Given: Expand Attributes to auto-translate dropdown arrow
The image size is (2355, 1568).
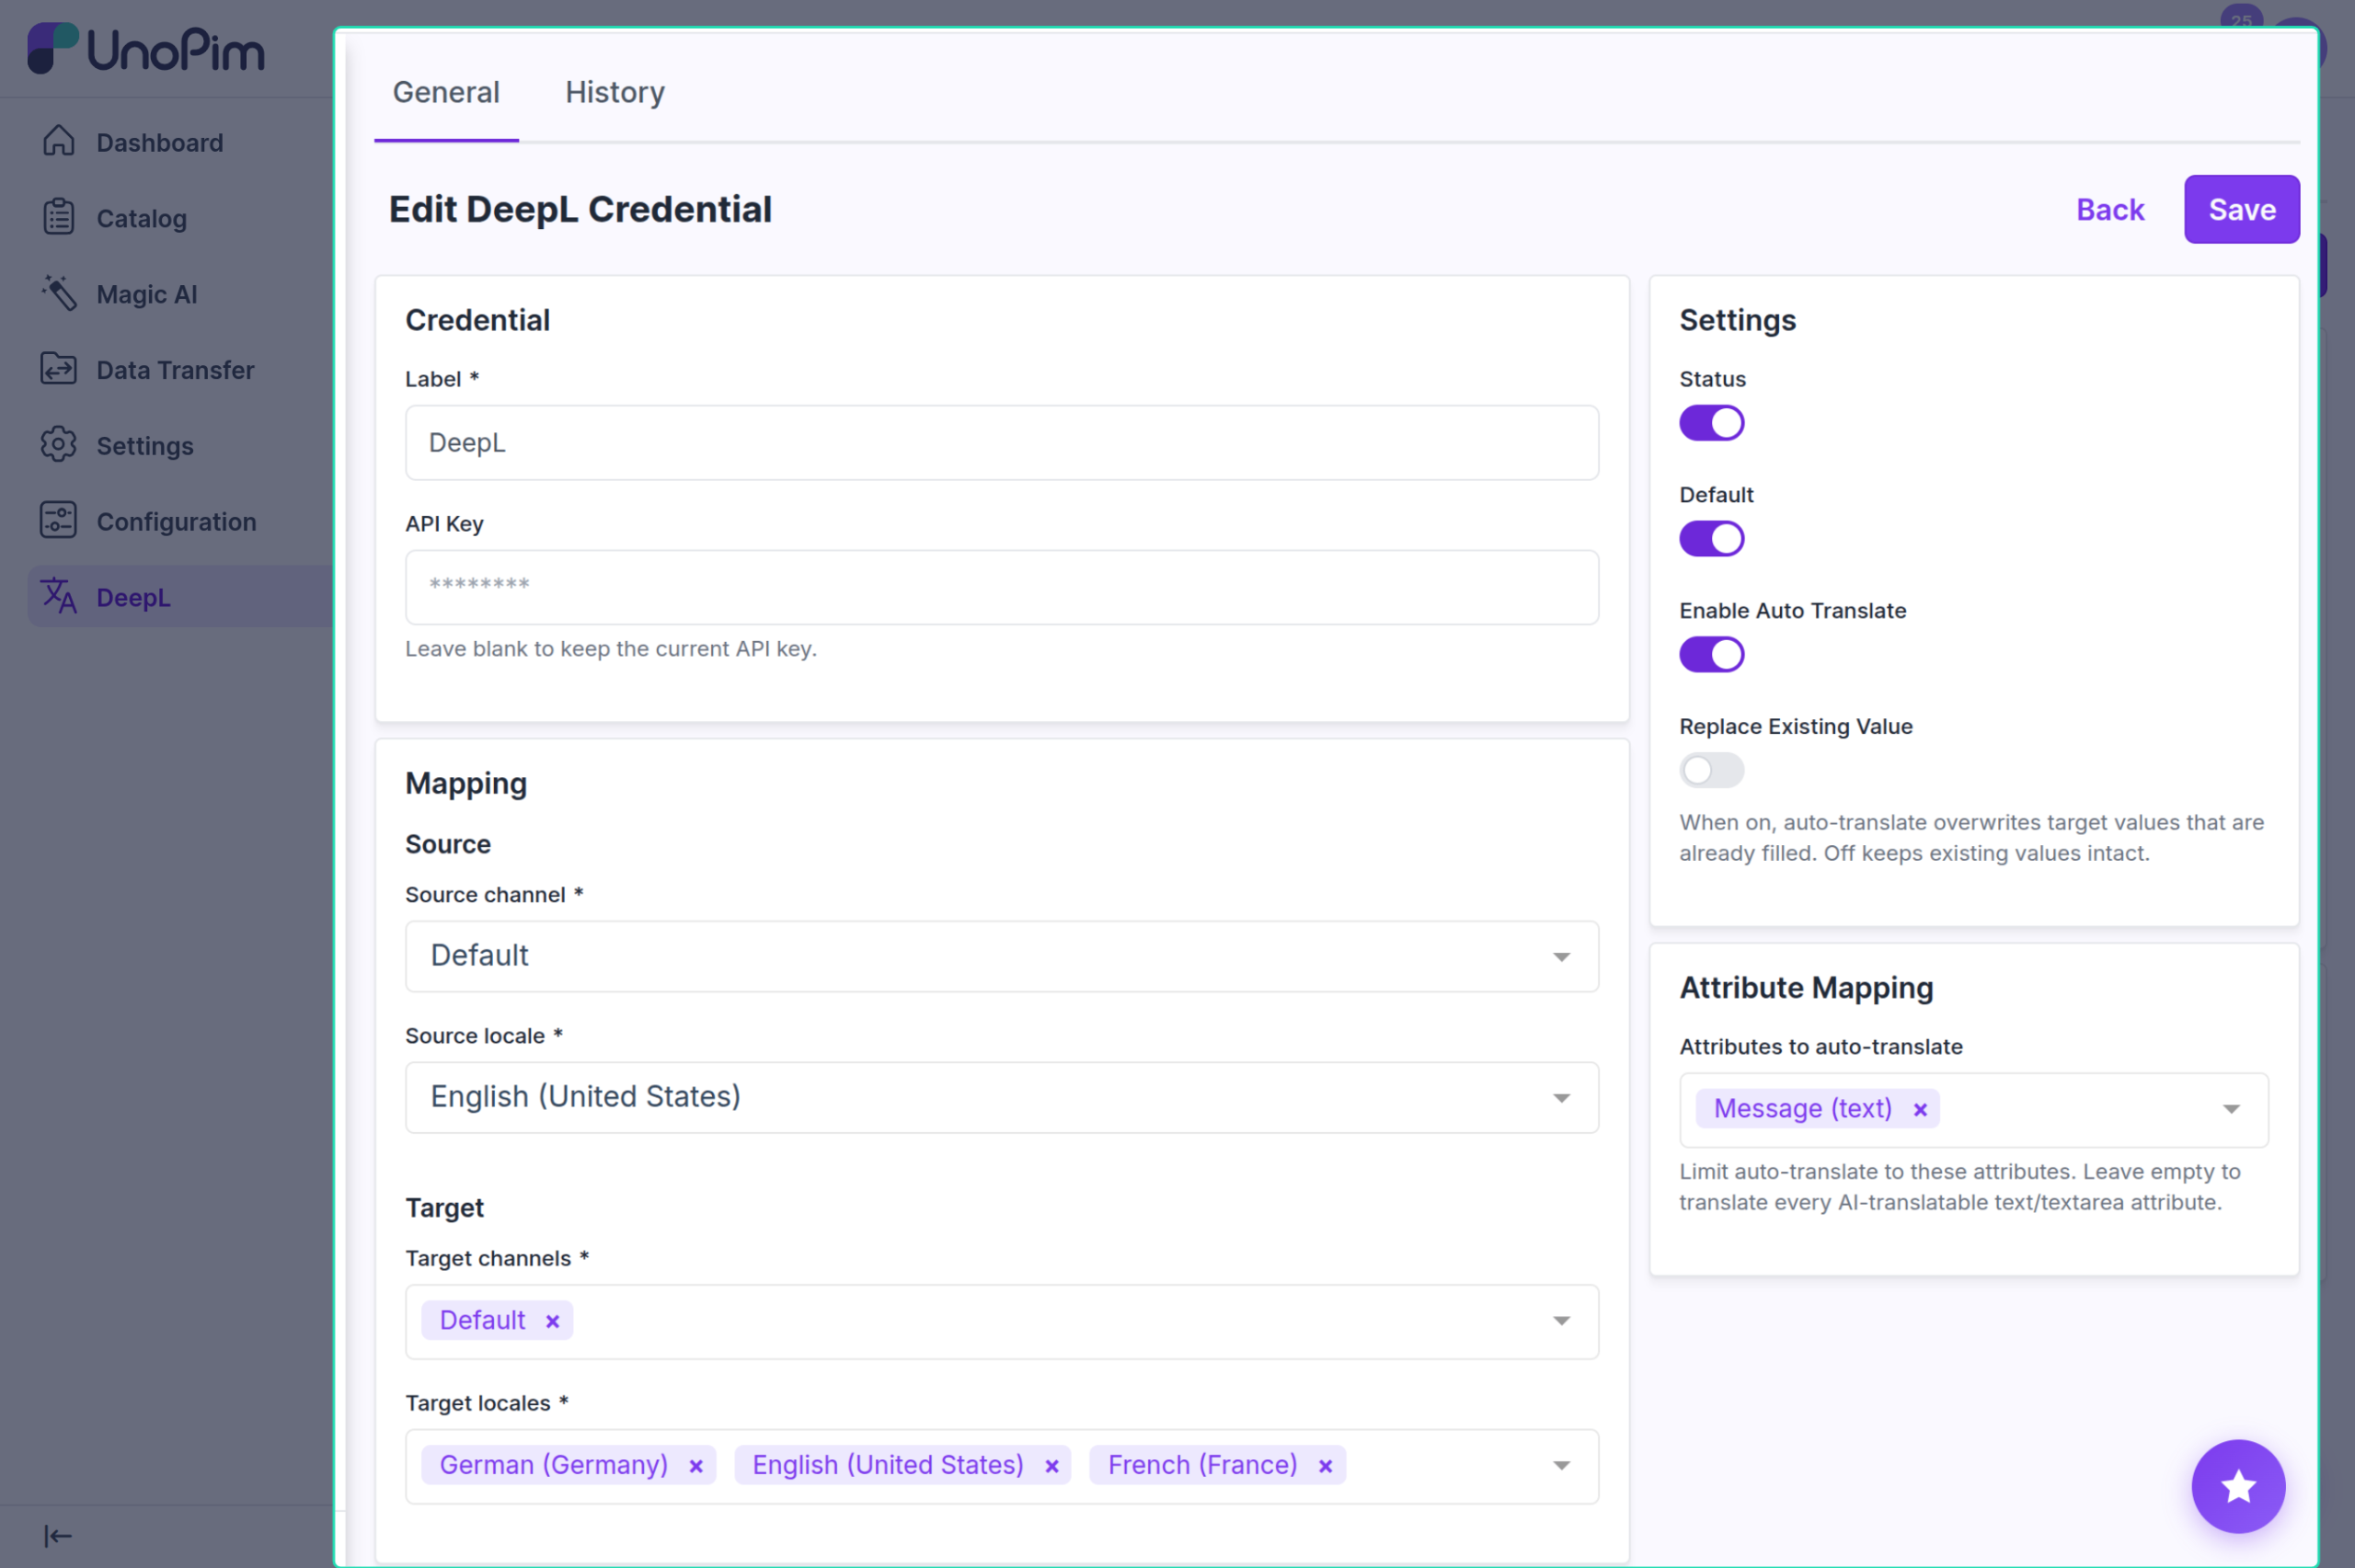Looking at the screenshot, I should click(x=2231, y=1110).
